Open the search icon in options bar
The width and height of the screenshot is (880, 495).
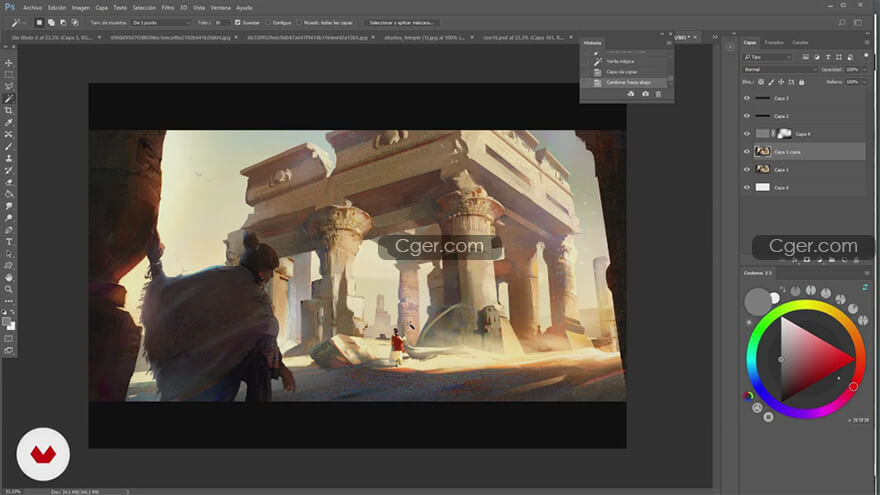842,22
